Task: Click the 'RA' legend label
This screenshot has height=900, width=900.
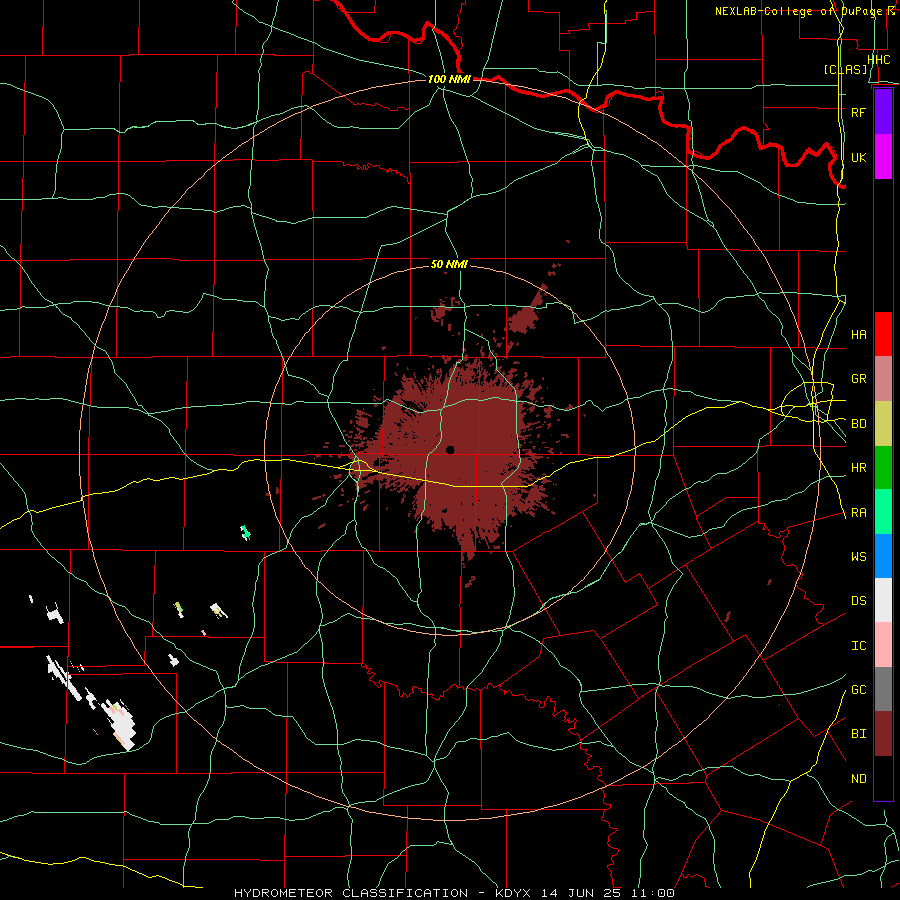Action: click(x=858, y=513)
